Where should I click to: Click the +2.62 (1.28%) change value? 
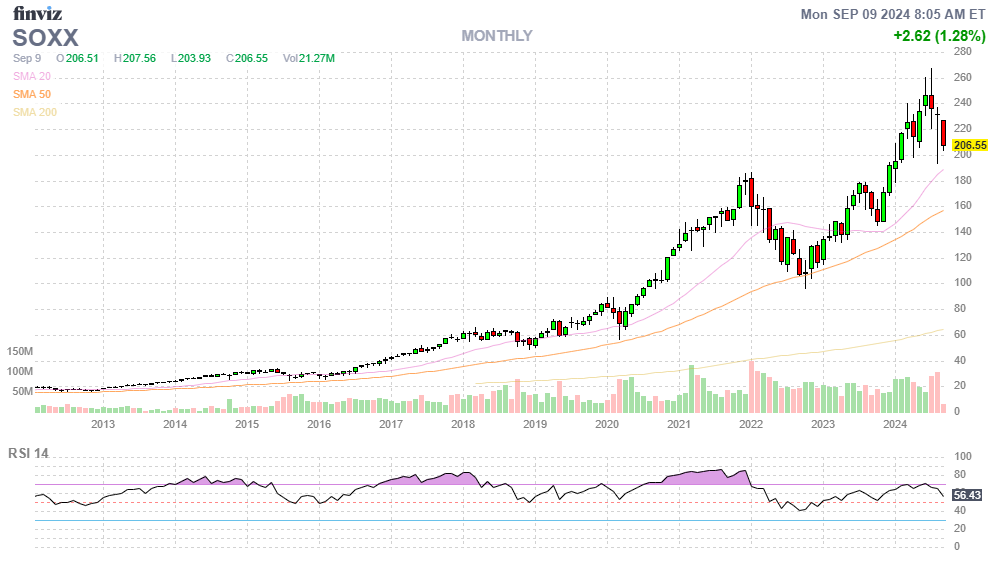click(x=939, y=36)
